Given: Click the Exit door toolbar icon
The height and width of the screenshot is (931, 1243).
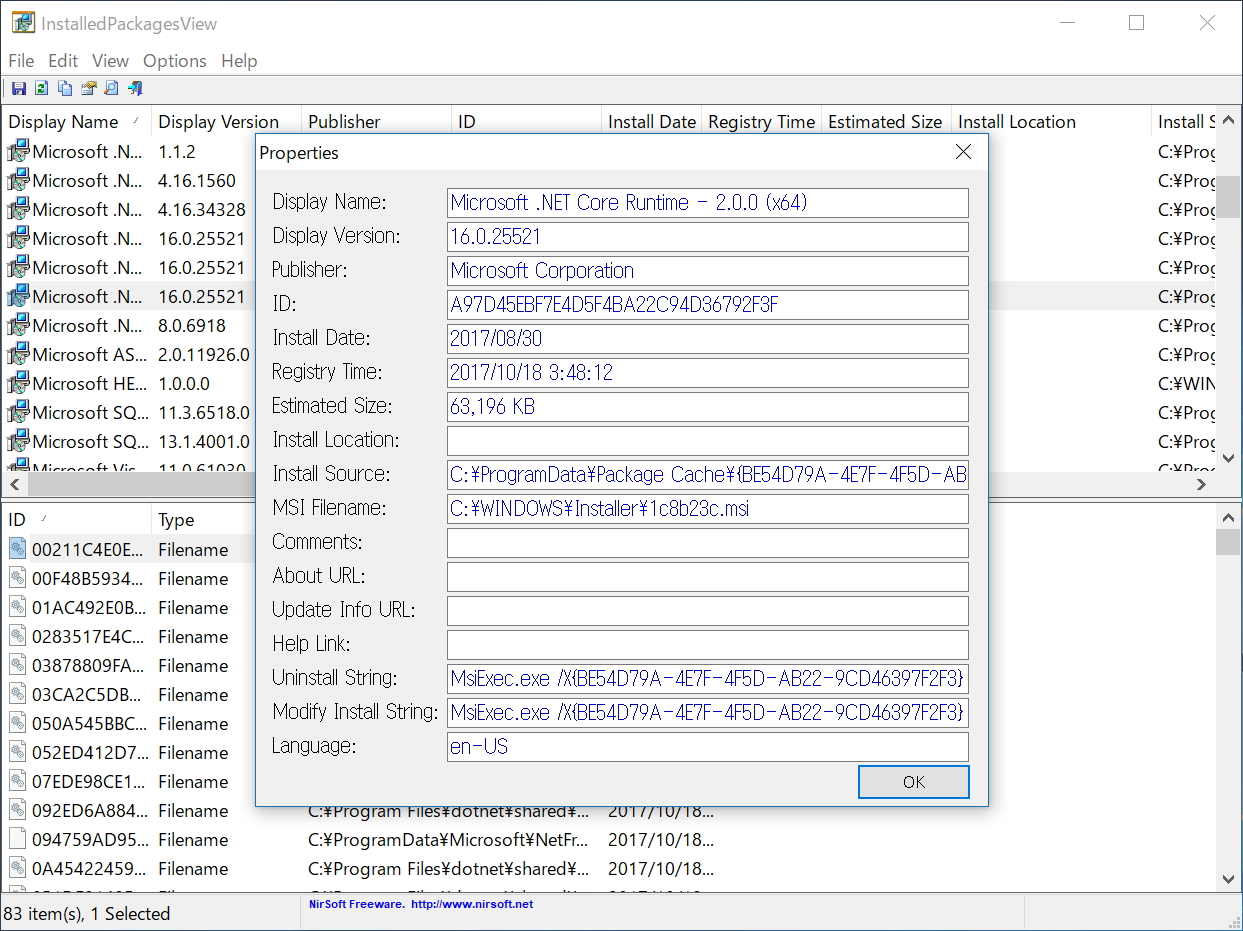Looking at the screenshot, I should coord(135,88).
